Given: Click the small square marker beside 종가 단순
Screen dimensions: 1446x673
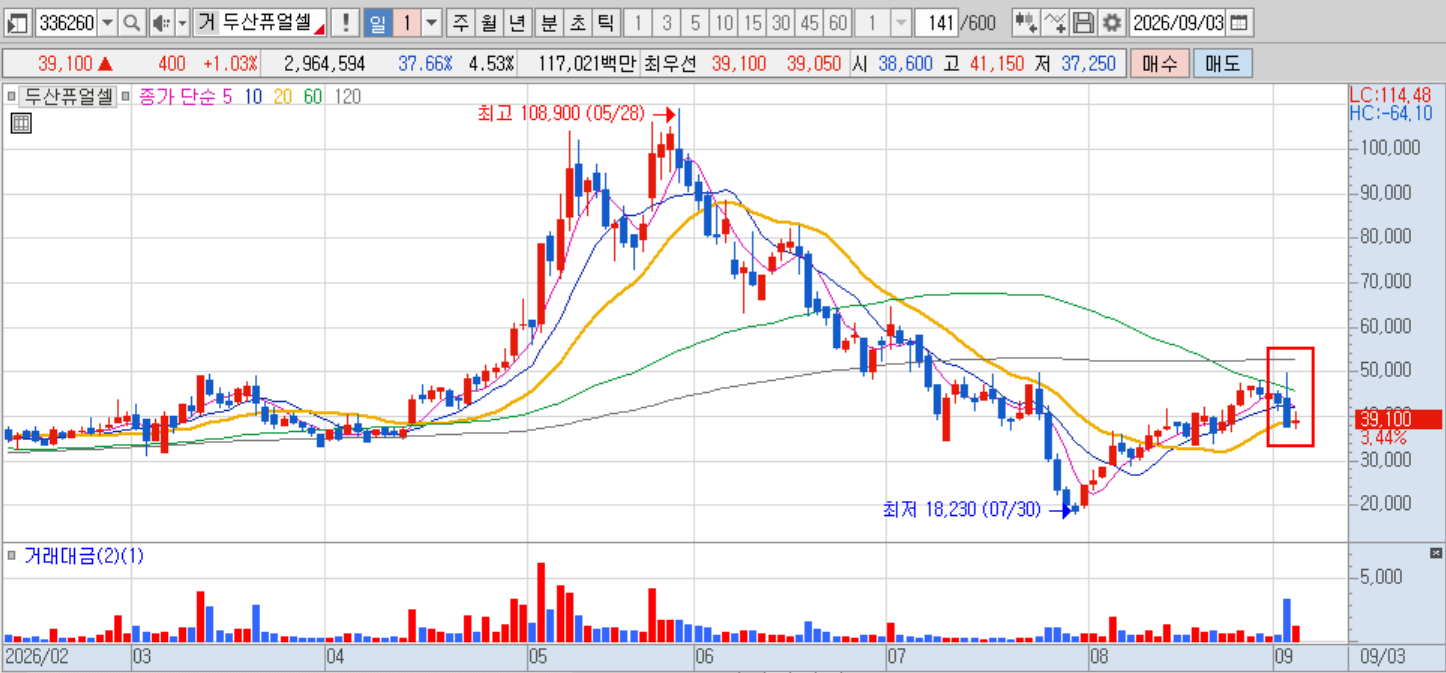Looking at the screenshot, I should coord(124,97).
